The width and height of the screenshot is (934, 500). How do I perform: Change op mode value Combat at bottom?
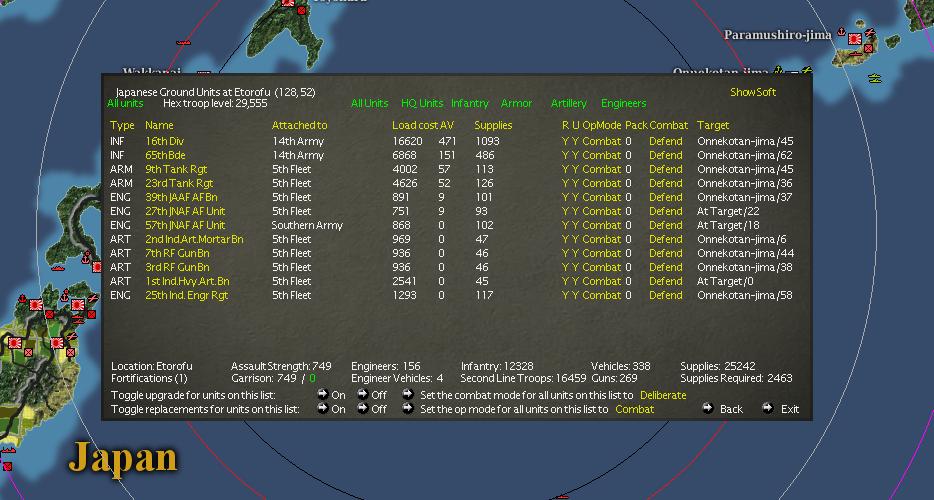[x=634, y=409]
